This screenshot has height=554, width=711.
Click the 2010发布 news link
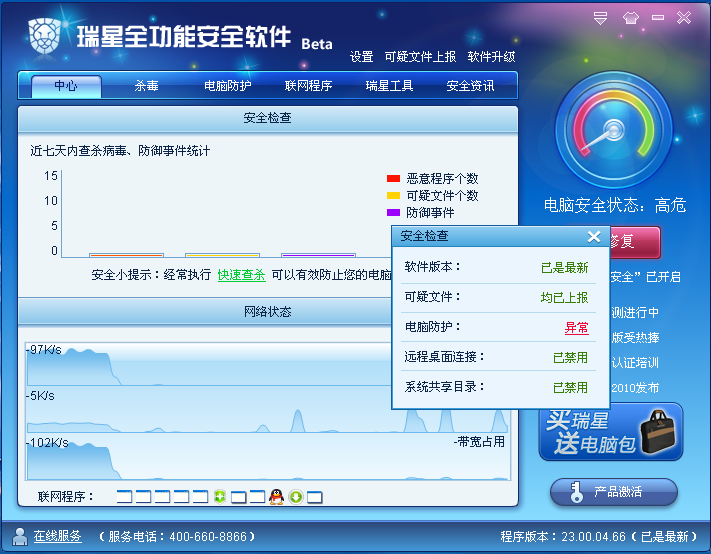coord(635,388)
